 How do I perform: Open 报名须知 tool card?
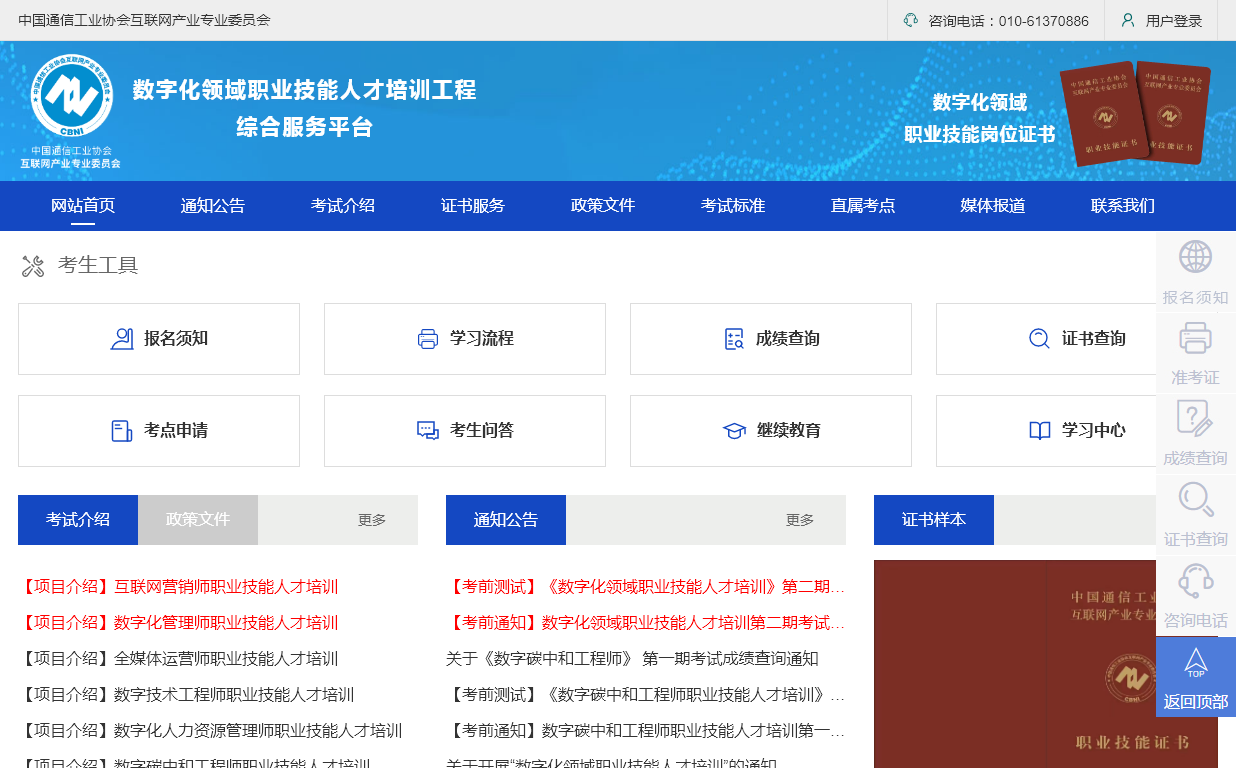click(159, 339)
